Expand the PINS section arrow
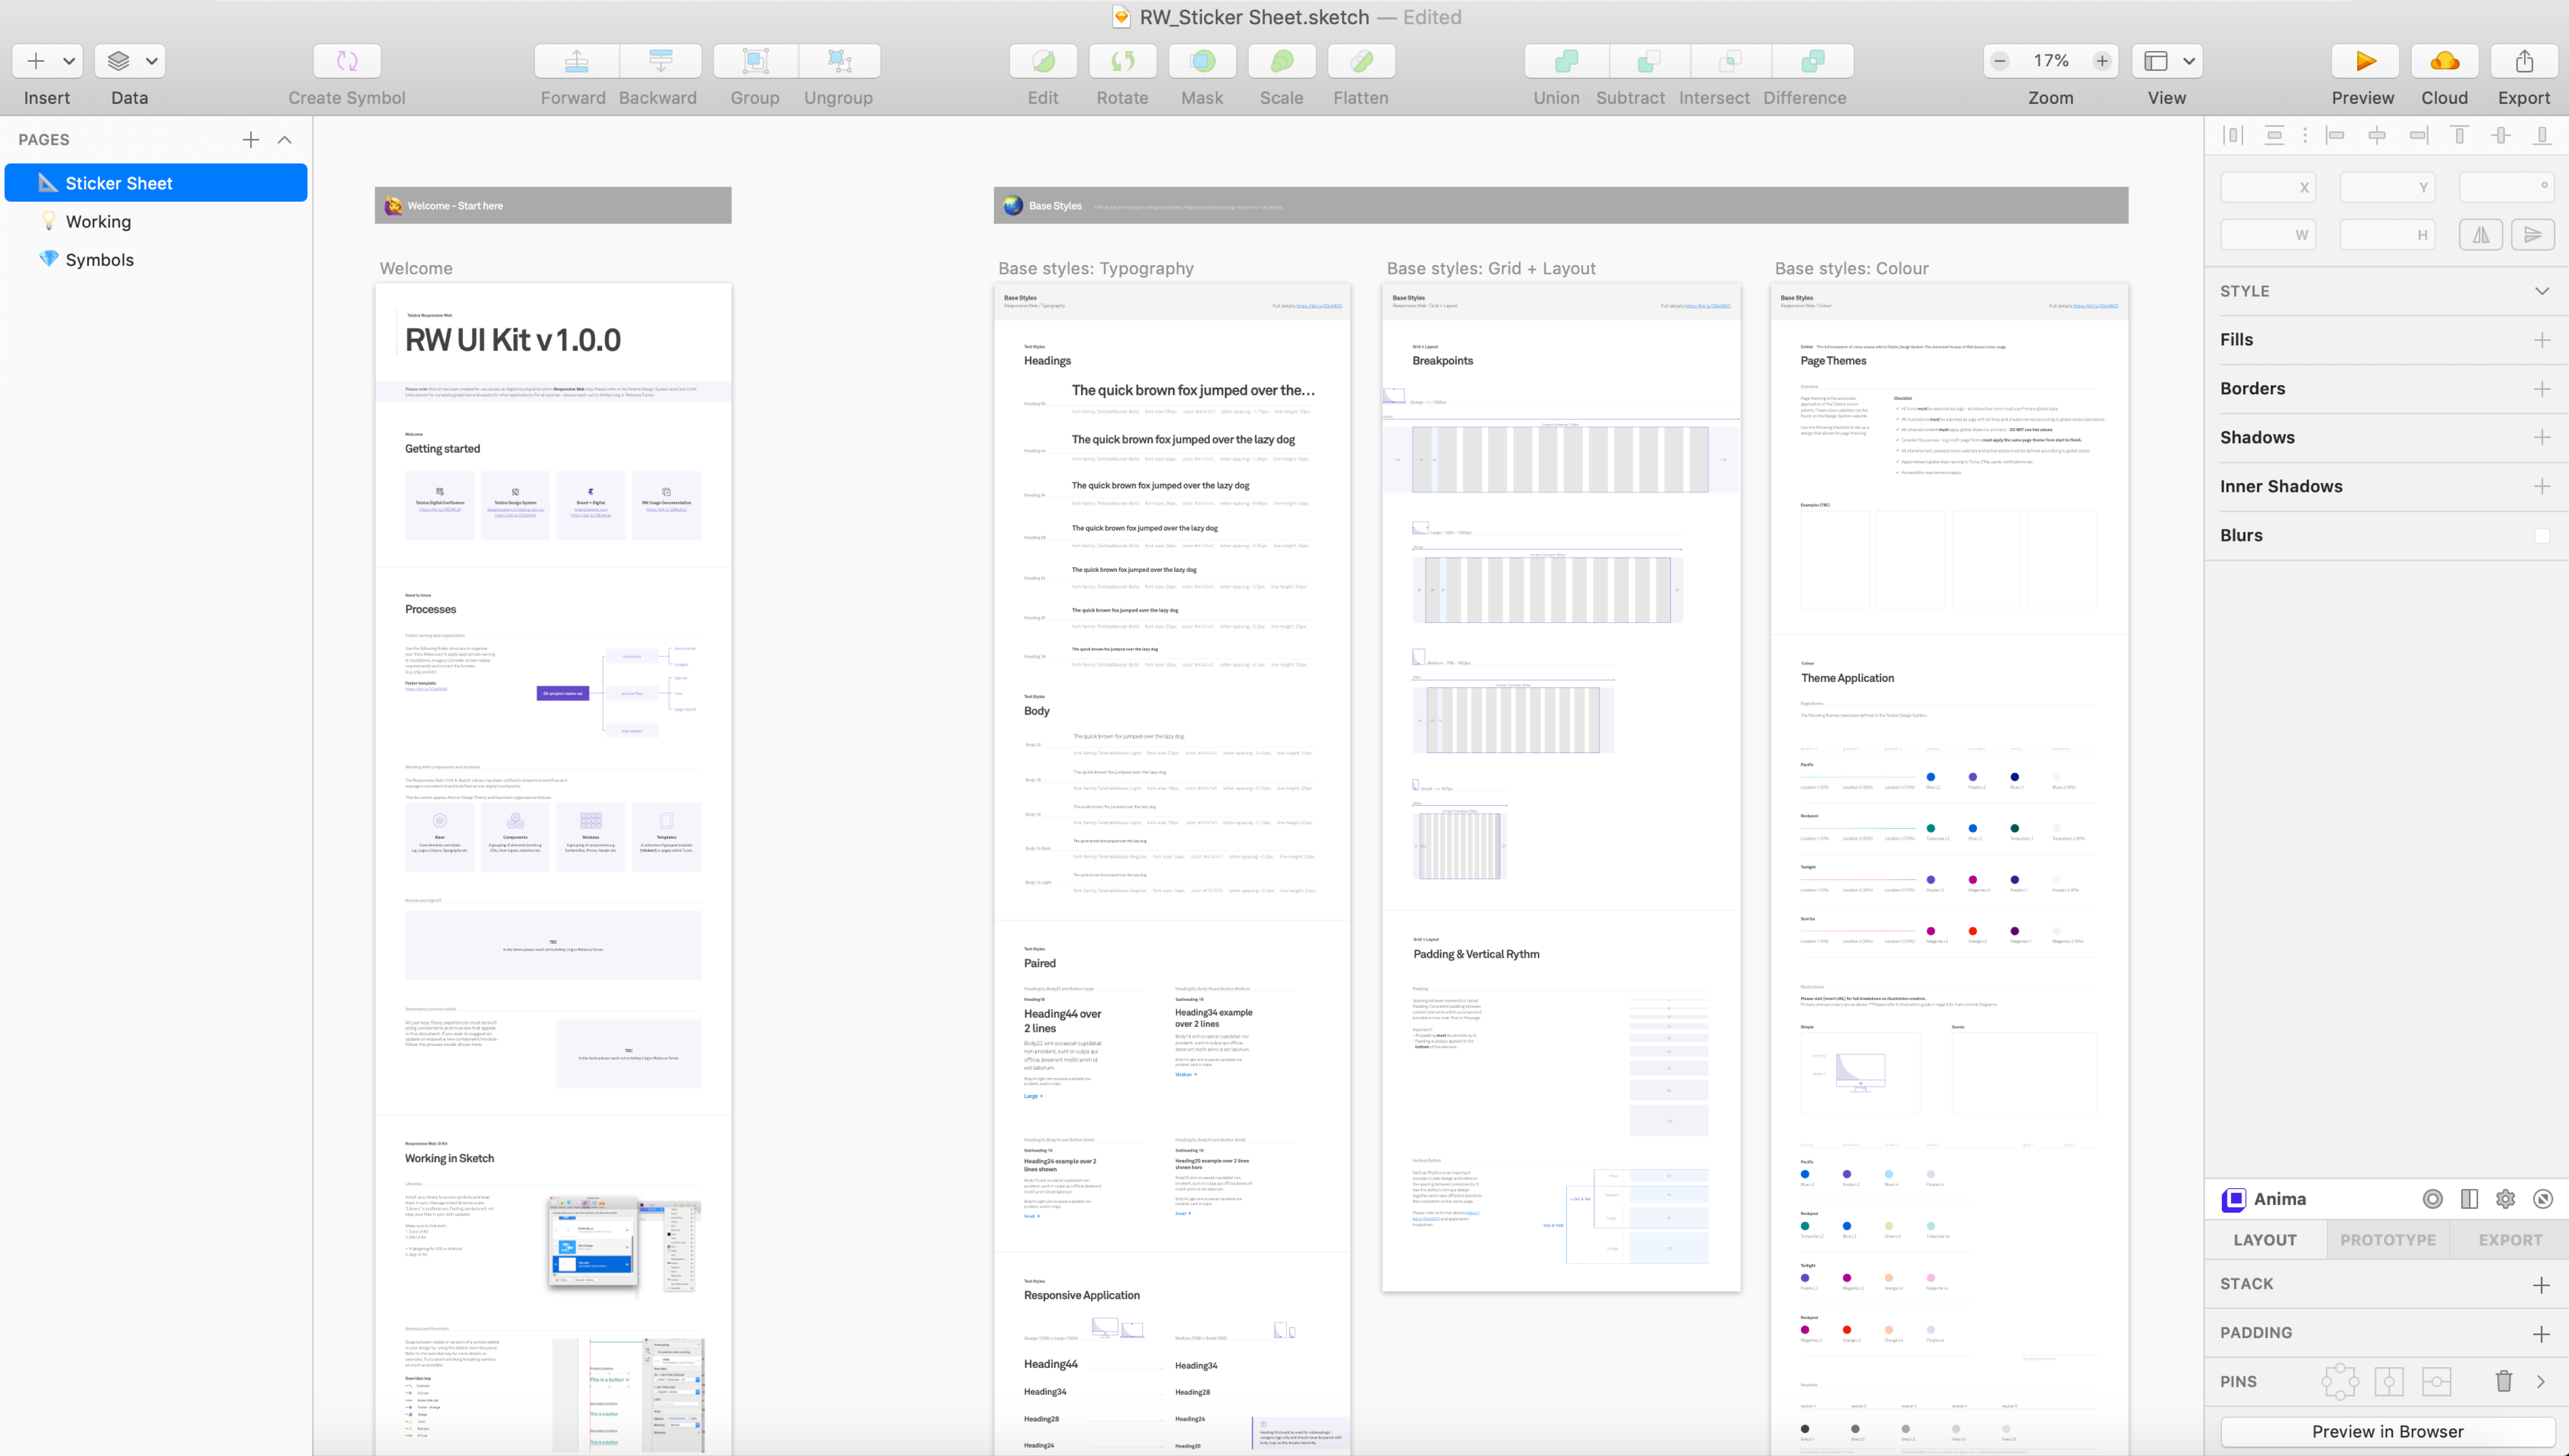This screenshot has height=1456, width=2569. click(2542, 1382)
